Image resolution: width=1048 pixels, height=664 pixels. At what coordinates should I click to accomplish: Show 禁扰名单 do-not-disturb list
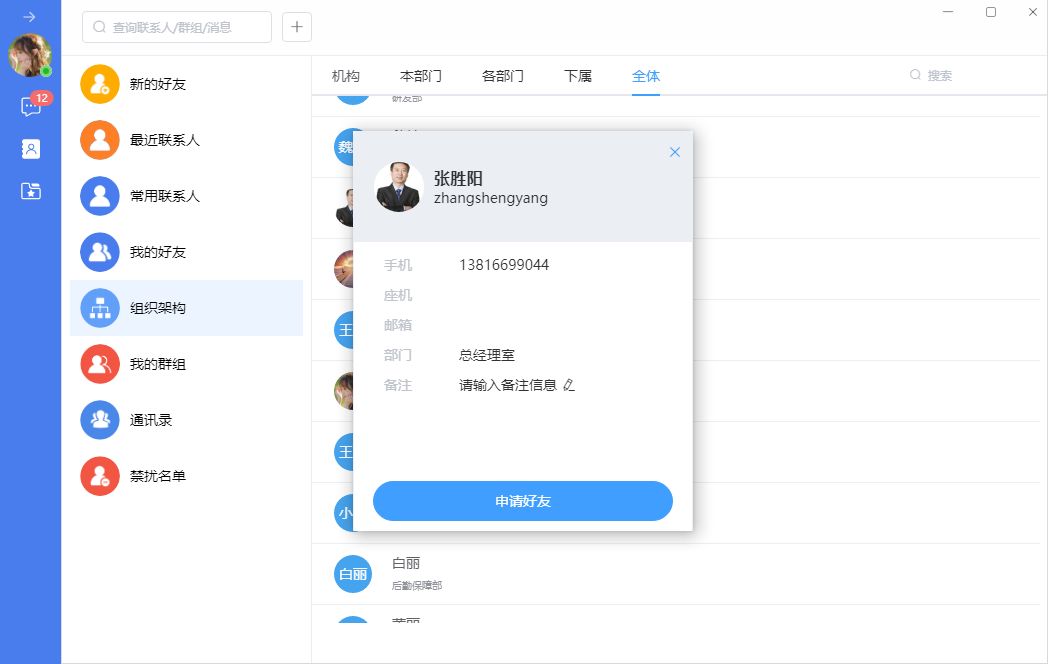(x=158, y=476)
